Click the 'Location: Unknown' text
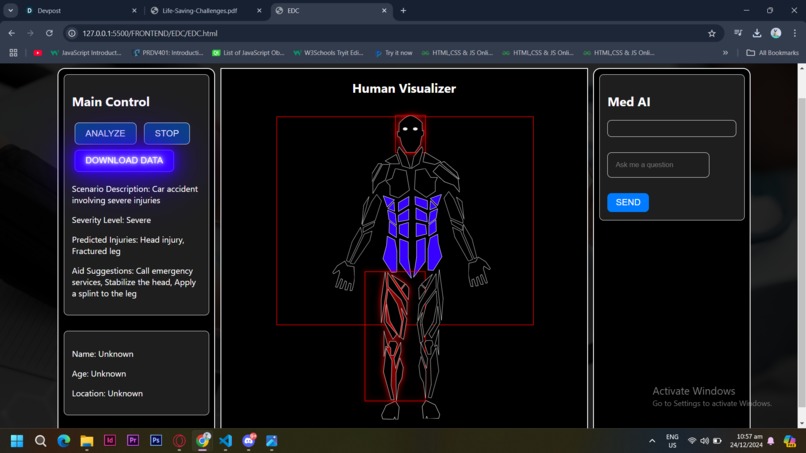This screenshot has width=806, height=453. click(107, 393)
